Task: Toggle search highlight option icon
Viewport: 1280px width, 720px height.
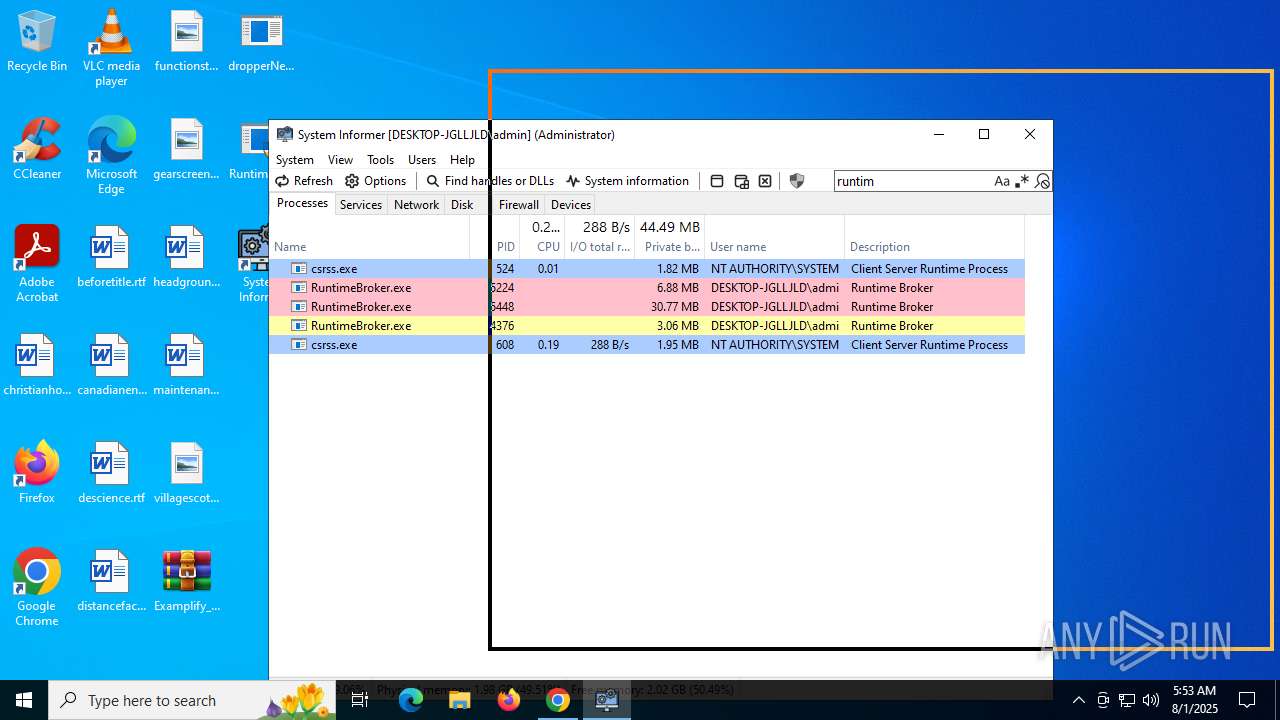Action: click(x=1042, y=181)
